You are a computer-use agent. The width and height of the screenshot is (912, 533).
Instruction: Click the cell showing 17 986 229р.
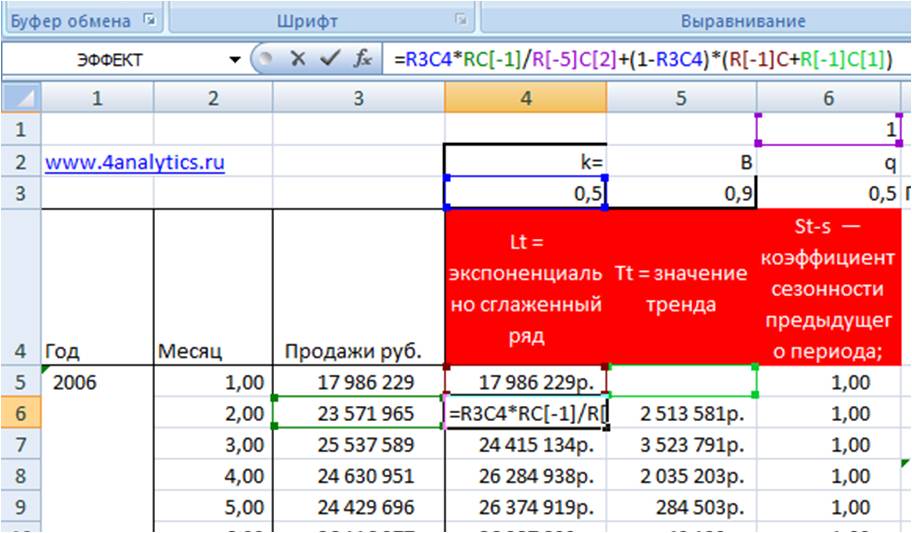[526, 382]
